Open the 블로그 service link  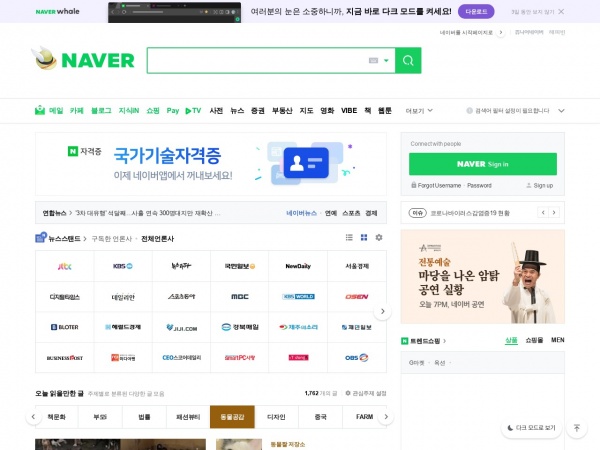point(101,111)
